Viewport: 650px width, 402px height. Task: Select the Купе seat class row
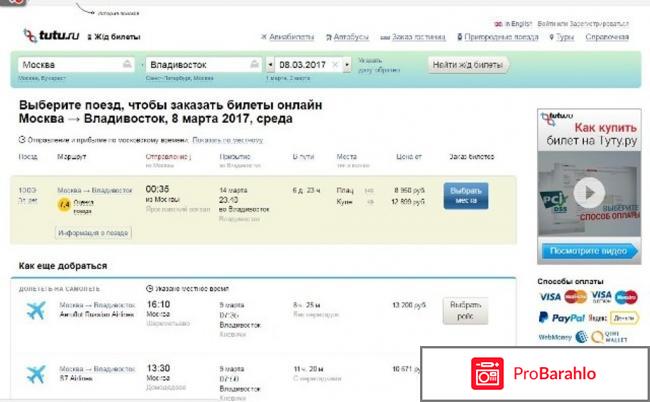point(381,202)
